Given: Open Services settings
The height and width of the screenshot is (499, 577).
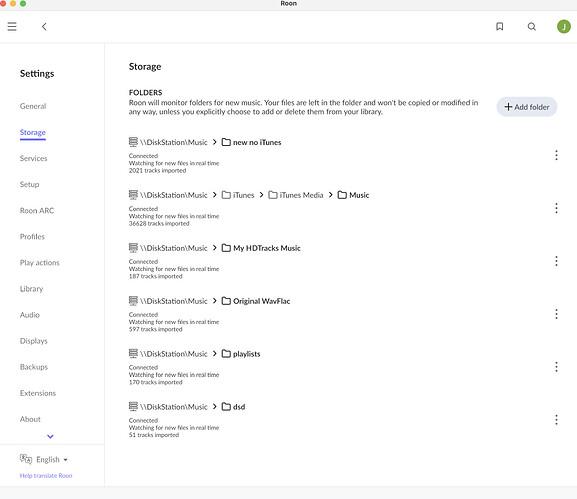Looking at the screenshot, I should click(33, 158).
